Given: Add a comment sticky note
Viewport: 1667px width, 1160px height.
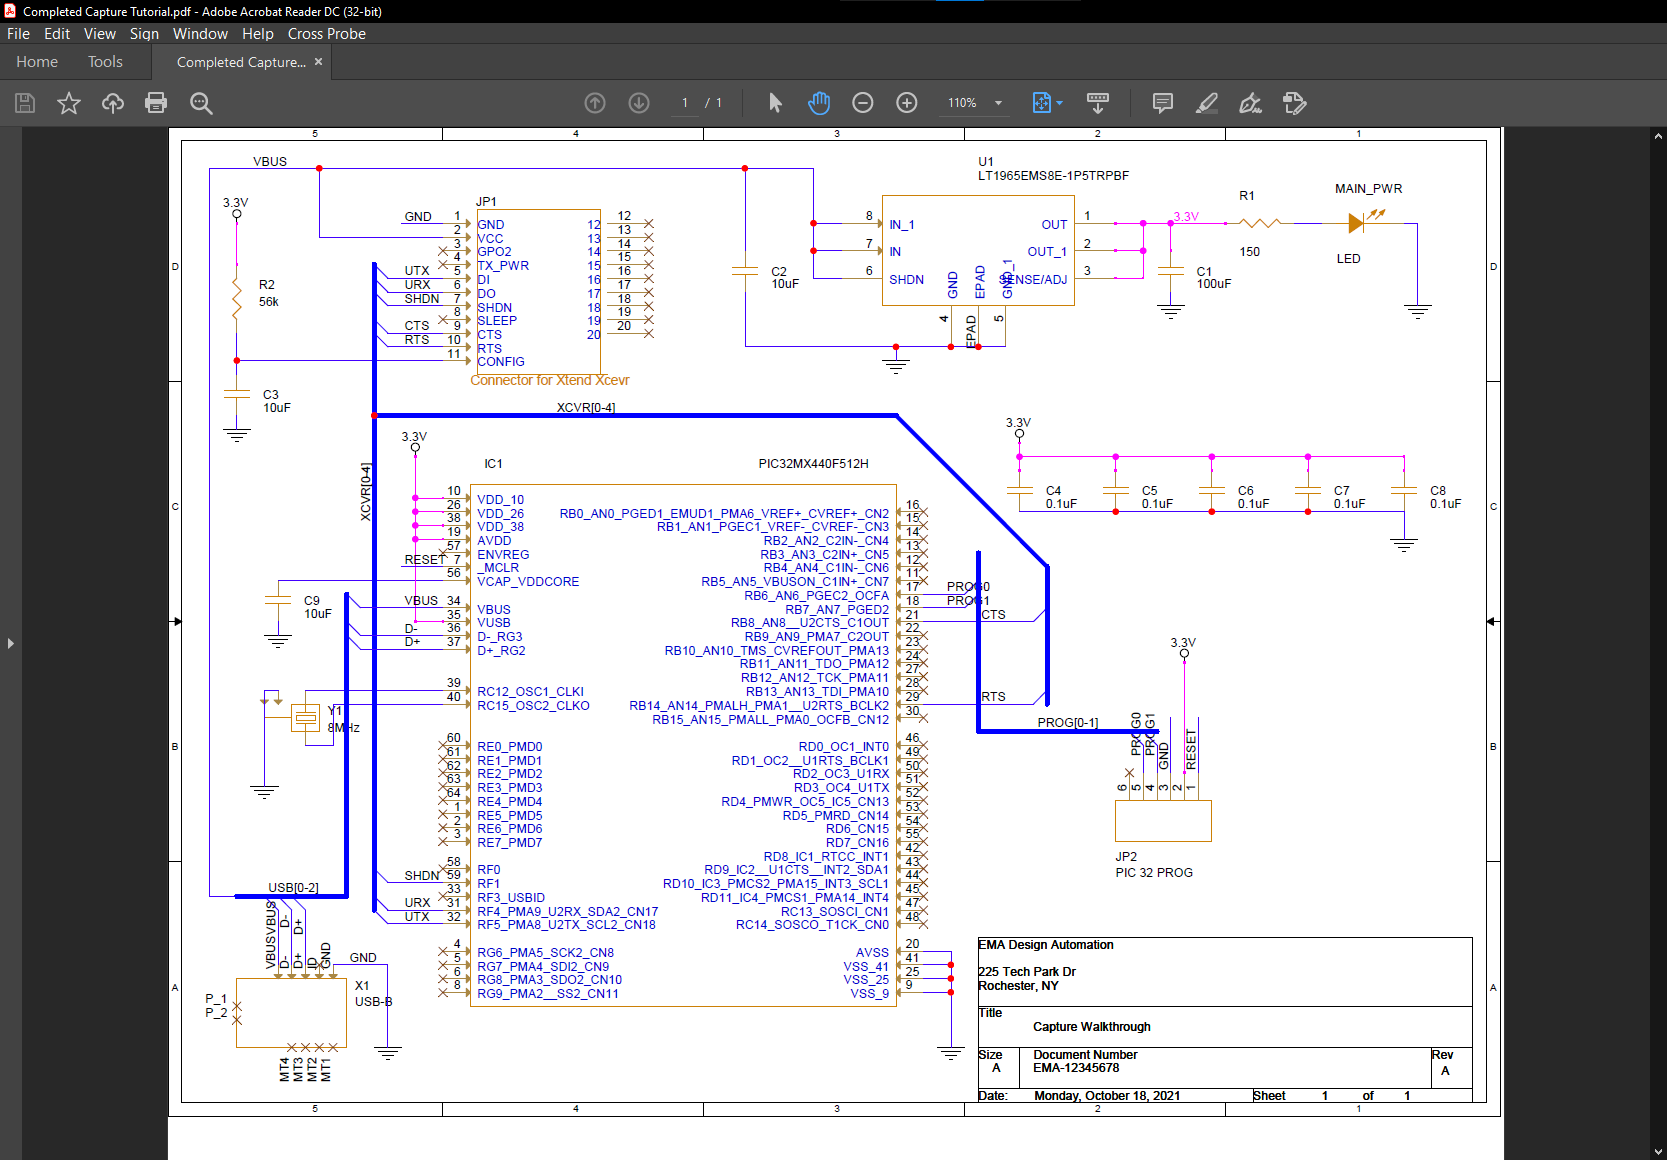Looking at the screenshot, I should pos(1163,103).
